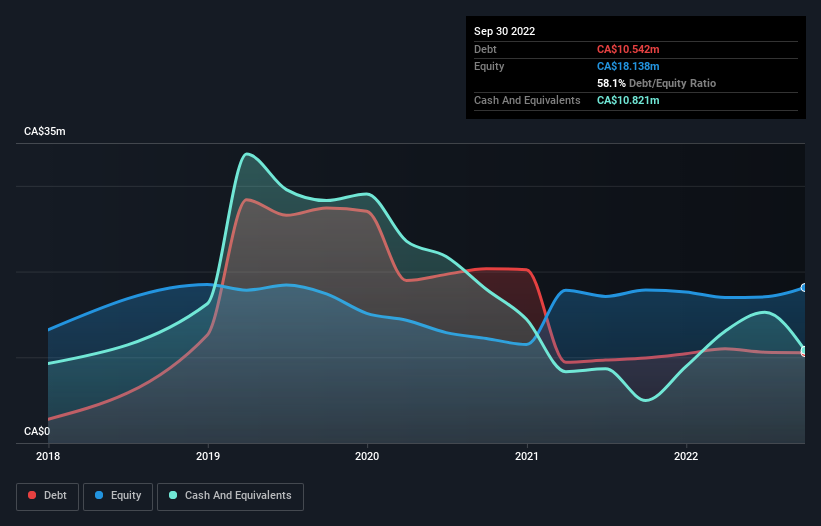Screen dimensions: 821x526
Task: Click the blue Equity endpoint marker
Action: pos(804,287)
